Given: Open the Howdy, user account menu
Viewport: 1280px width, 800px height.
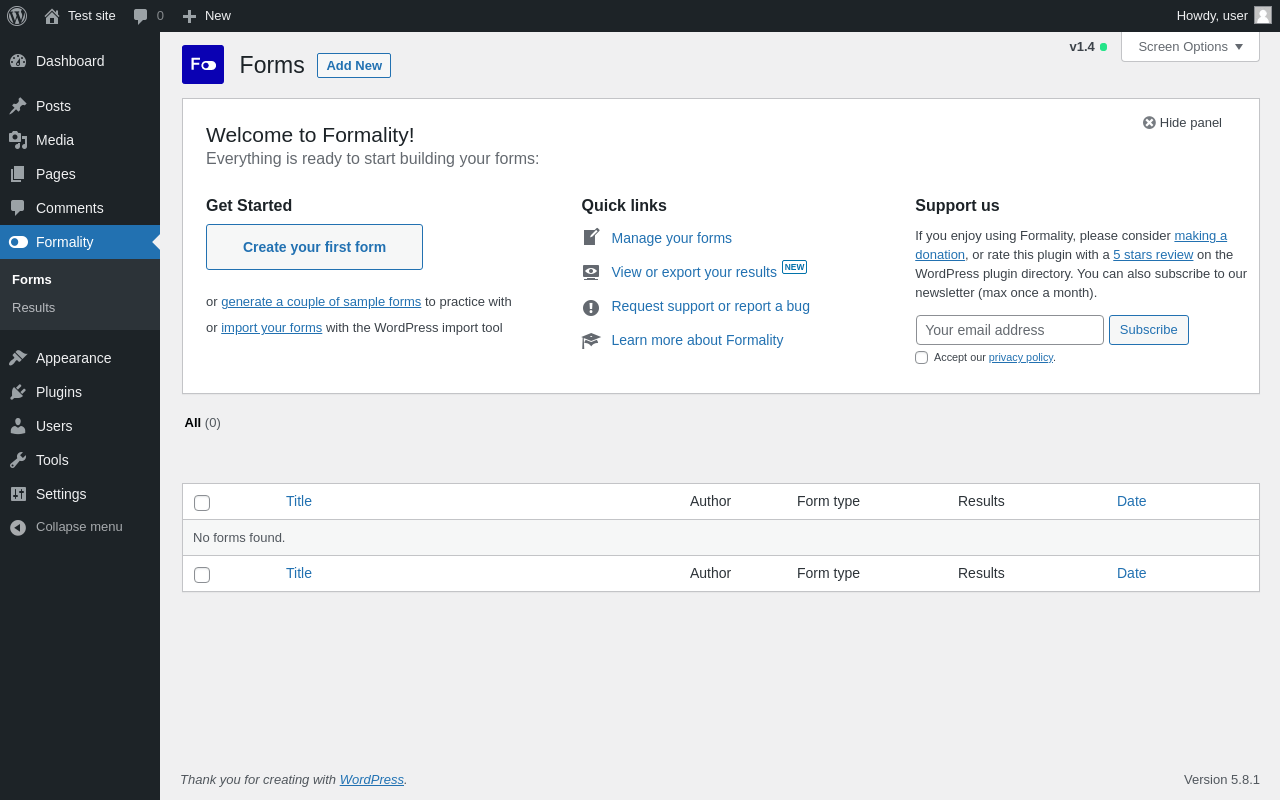Looking at the screenshot, I should 1223,16.
